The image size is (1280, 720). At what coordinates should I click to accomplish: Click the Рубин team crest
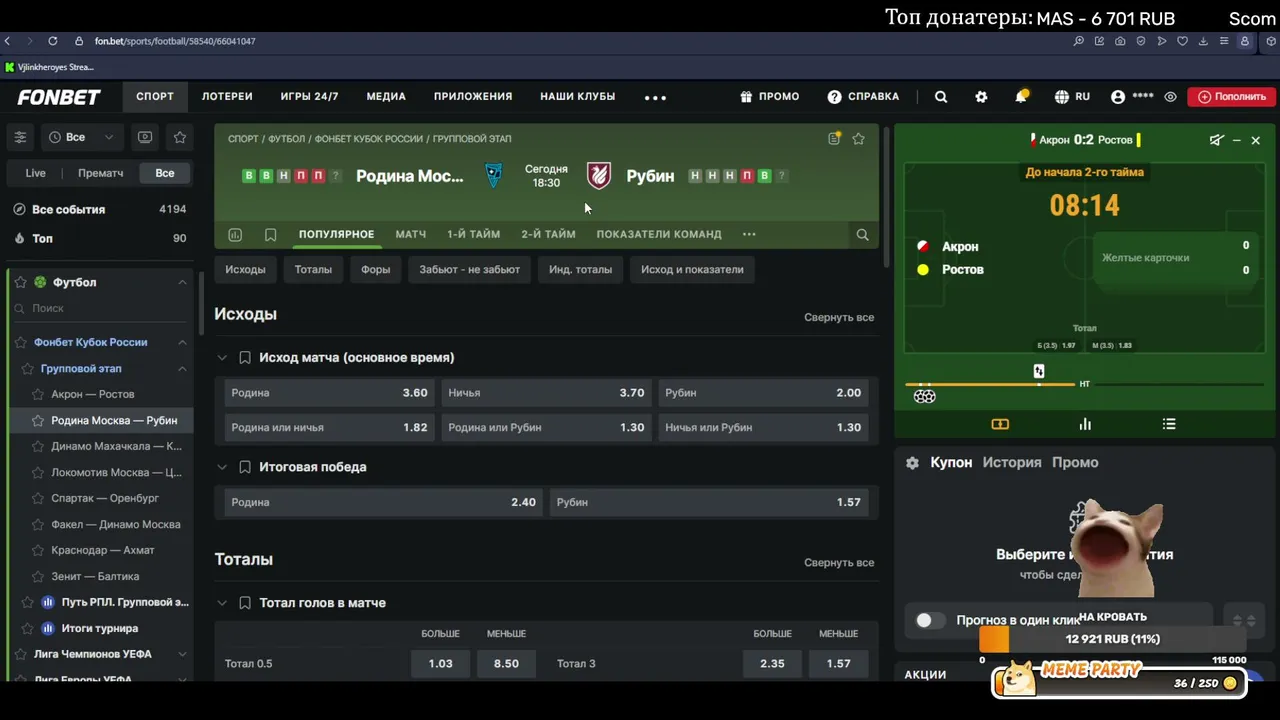599,175
